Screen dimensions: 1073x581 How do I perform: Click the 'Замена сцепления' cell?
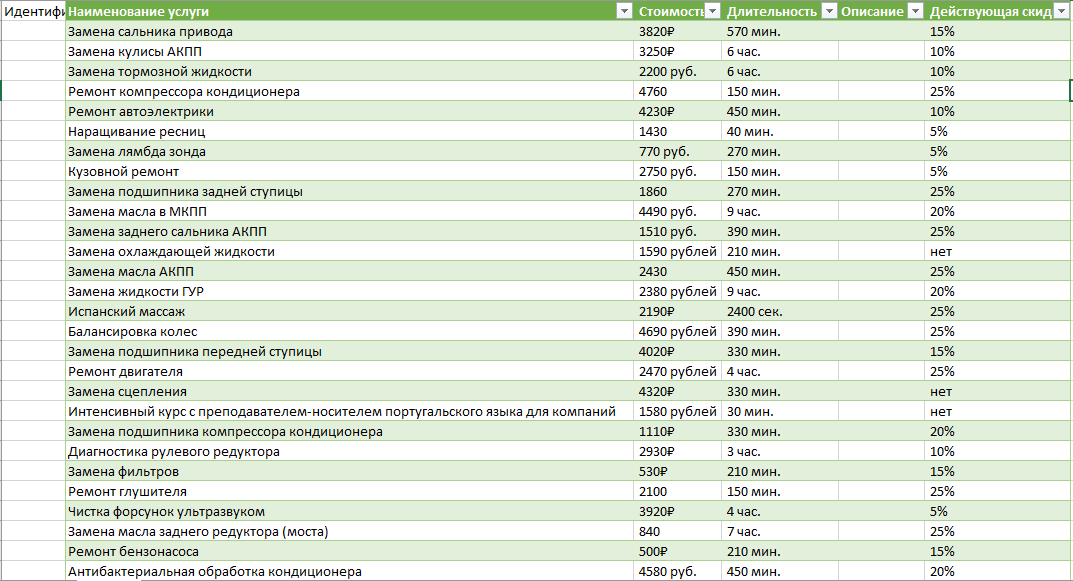(x=350, y=391)
